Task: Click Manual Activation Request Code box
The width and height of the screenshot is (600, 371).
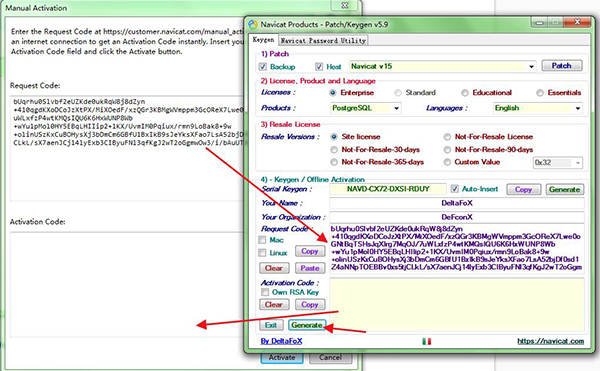Action: [x=127, y=148]
